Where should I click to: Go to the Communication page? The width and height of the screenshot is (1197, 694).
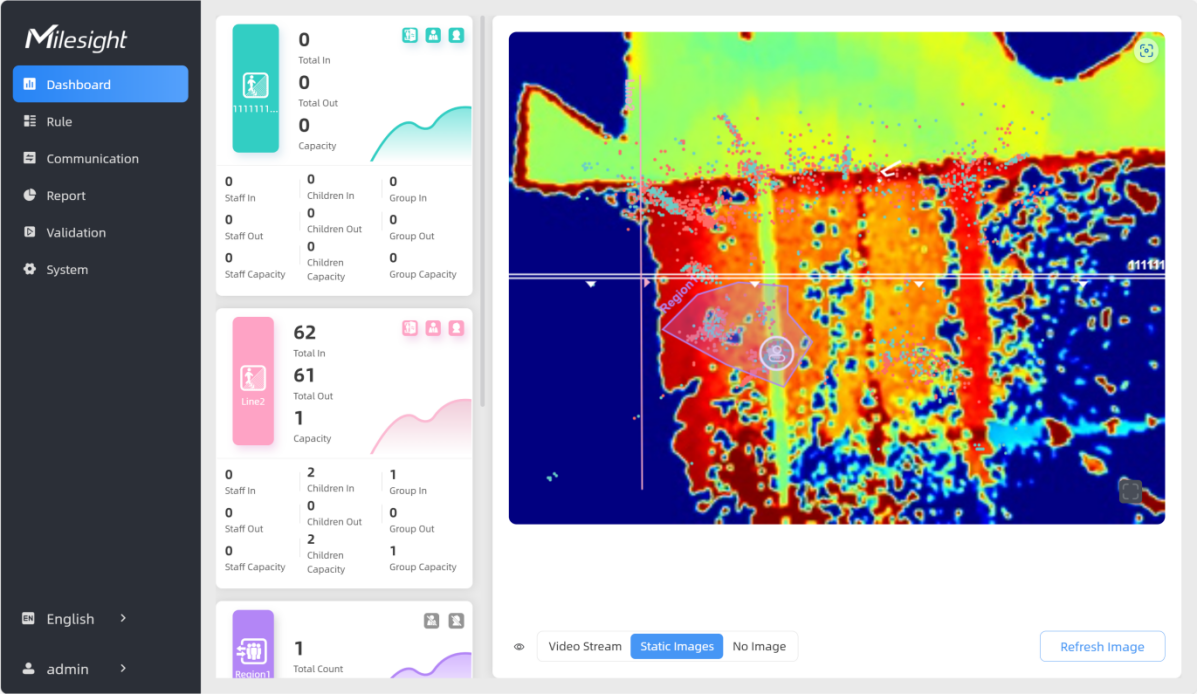pos(92,159)
